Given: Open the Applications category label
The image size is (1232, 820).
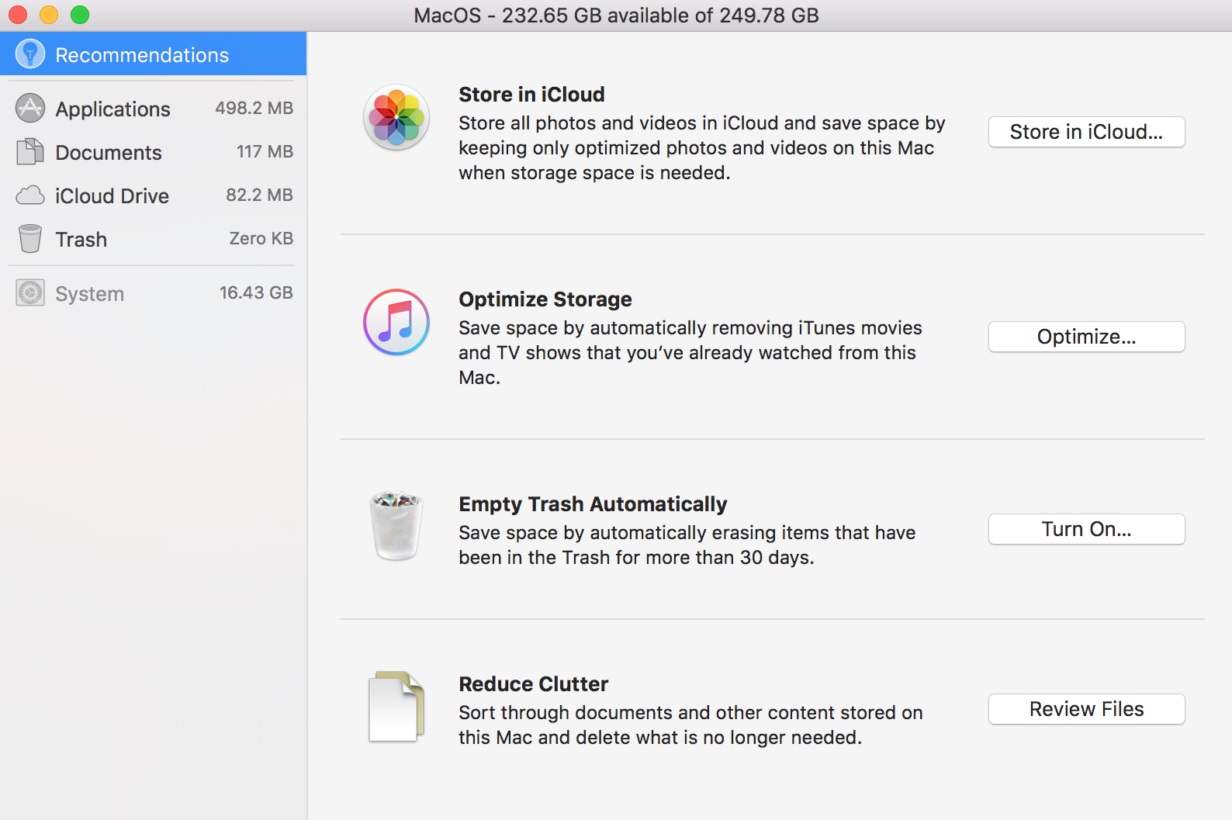Looking at the screenshot, I should [113, 109].
